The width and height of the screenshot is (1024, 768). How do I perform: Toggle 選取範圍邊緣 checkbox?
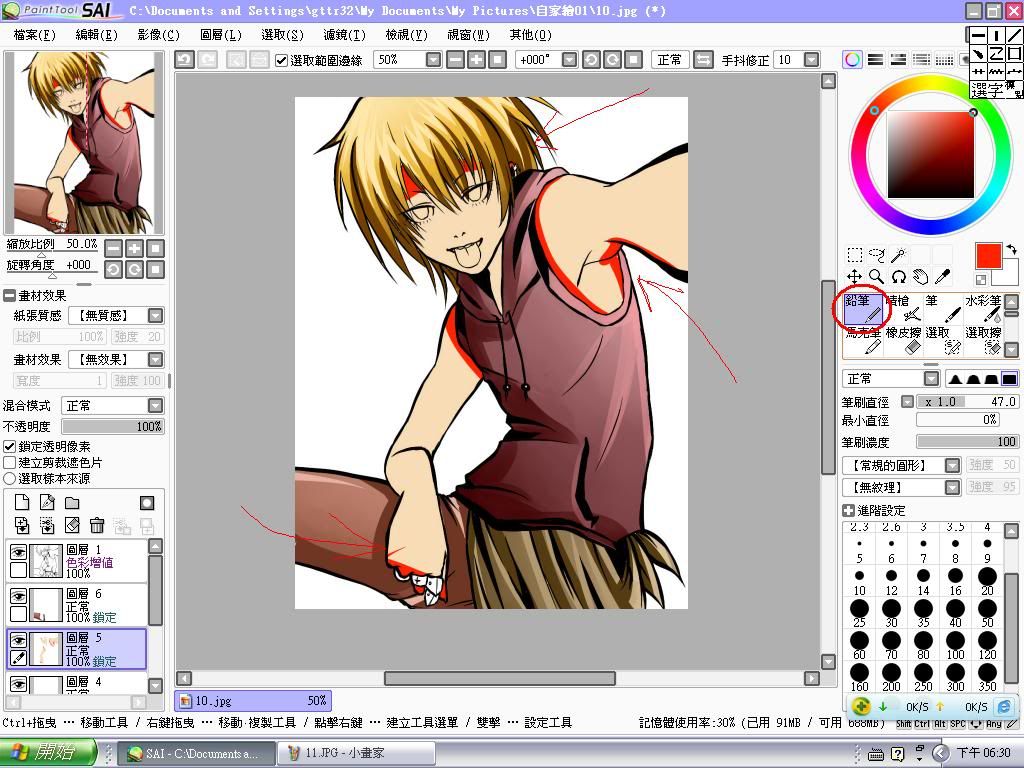coord(281,60)
